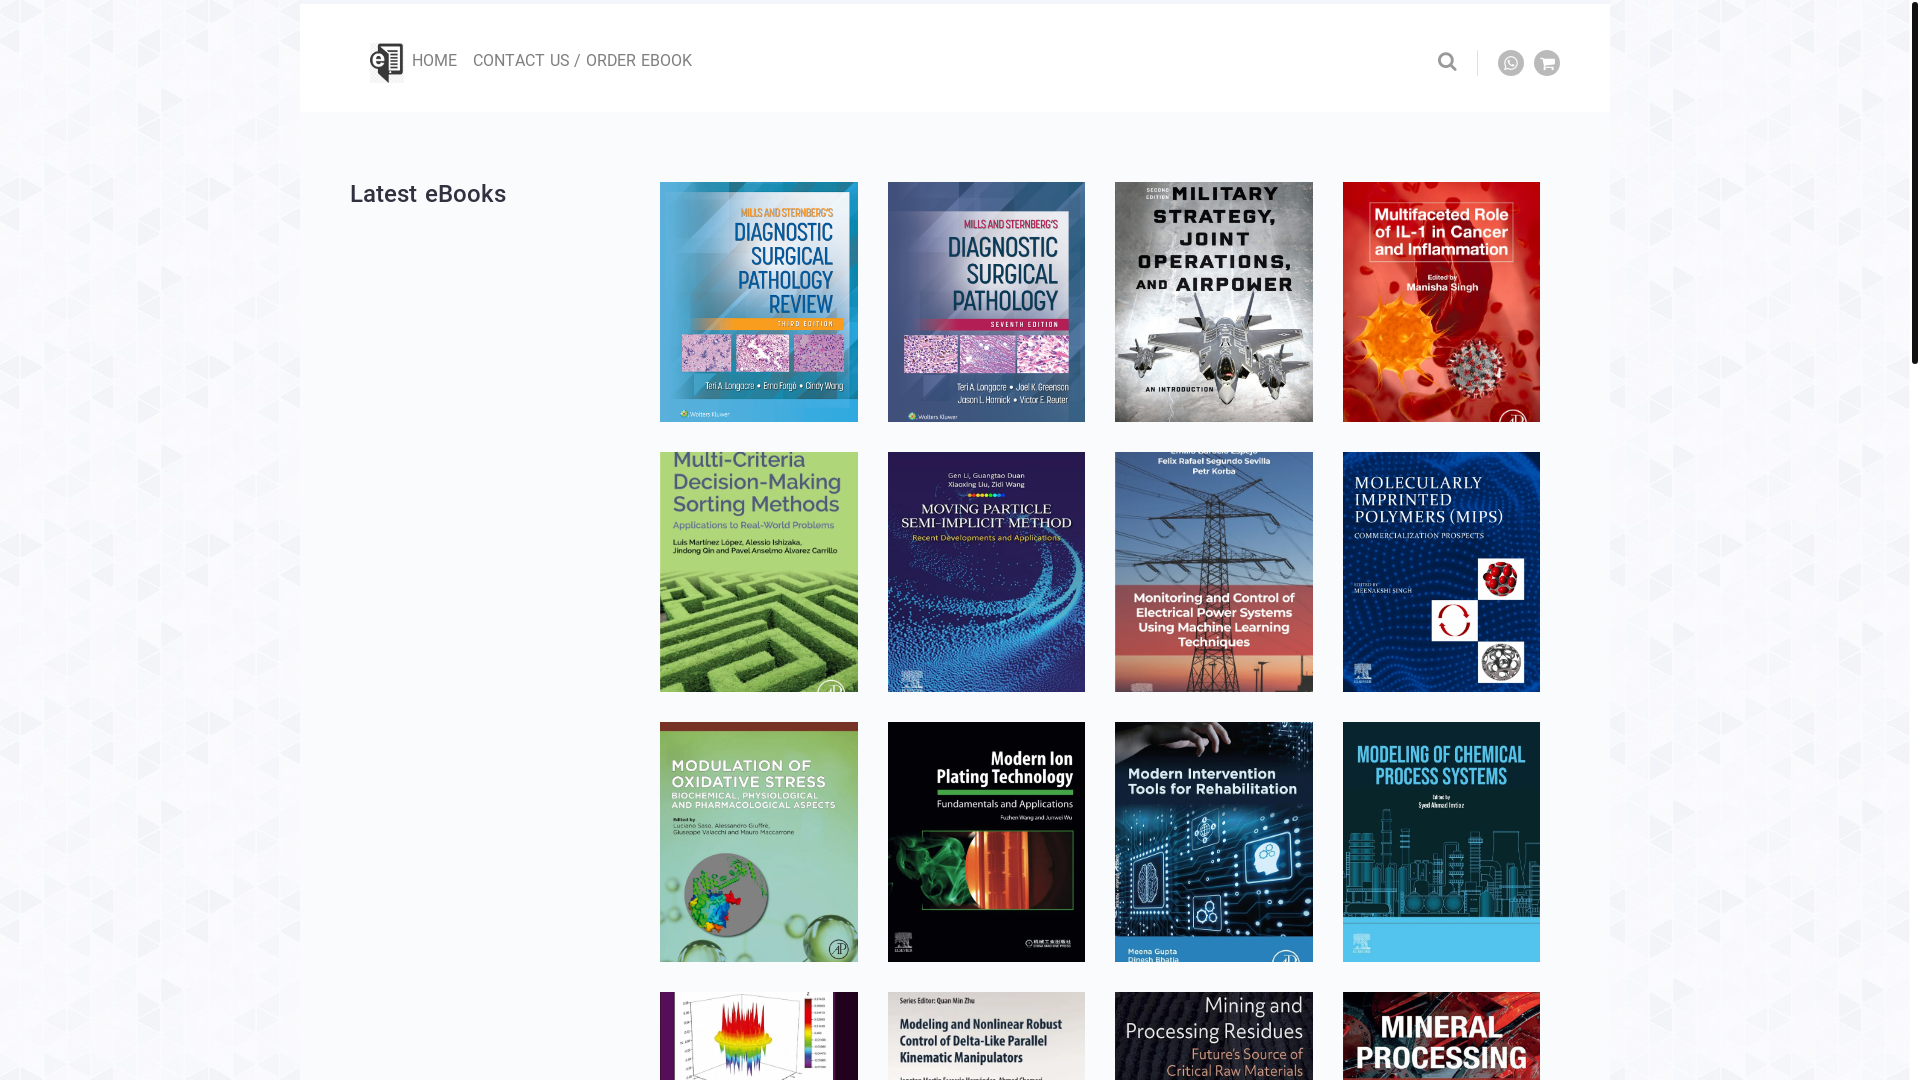
Task: Open Modern Ion Plating Technology book
Action: [986, 842]
